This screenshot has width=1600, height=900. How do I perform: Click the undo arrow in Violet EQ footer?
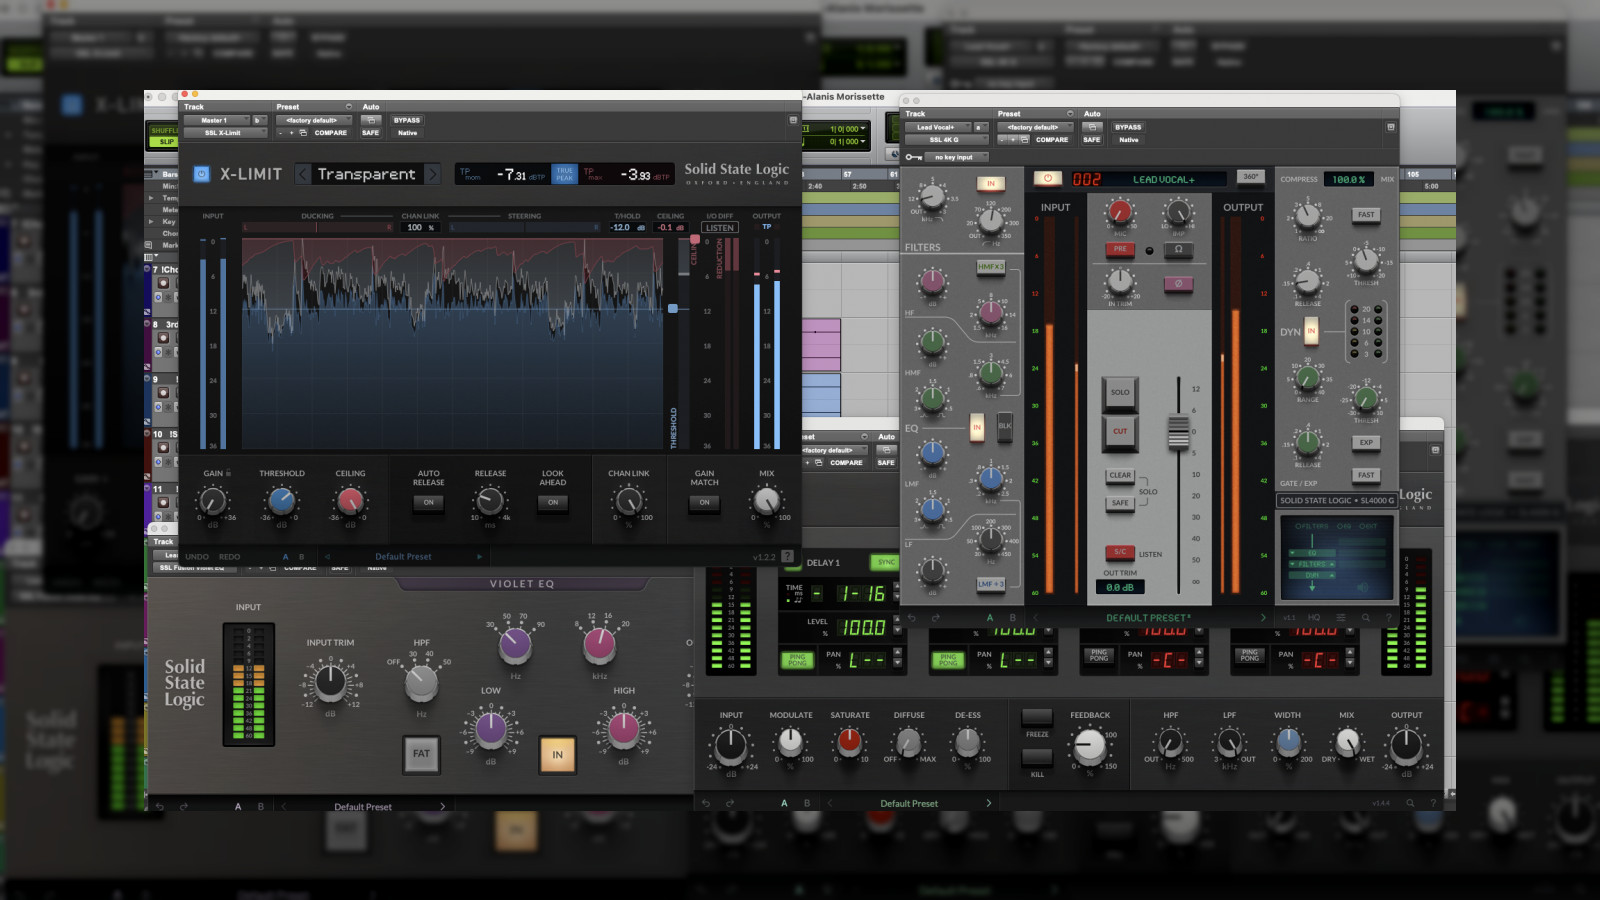159,806
